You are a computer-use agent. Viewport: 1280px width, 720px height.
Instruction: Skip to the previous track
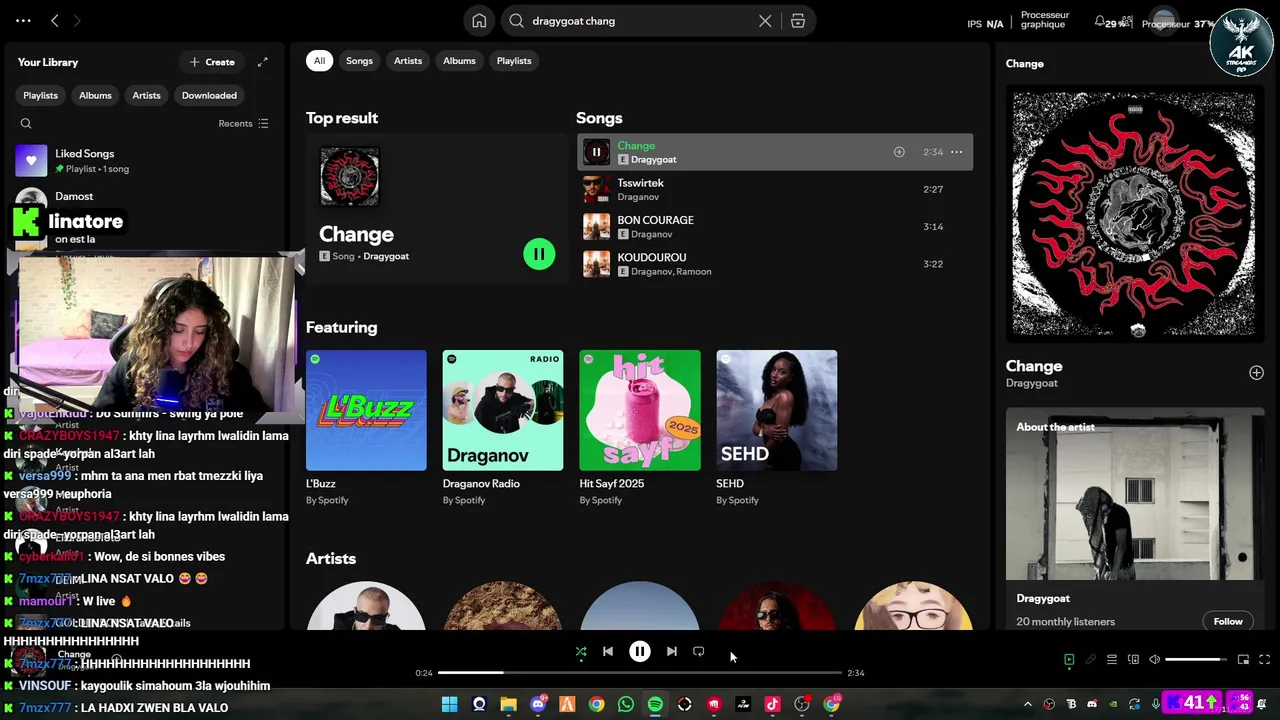tap(607, 652)
